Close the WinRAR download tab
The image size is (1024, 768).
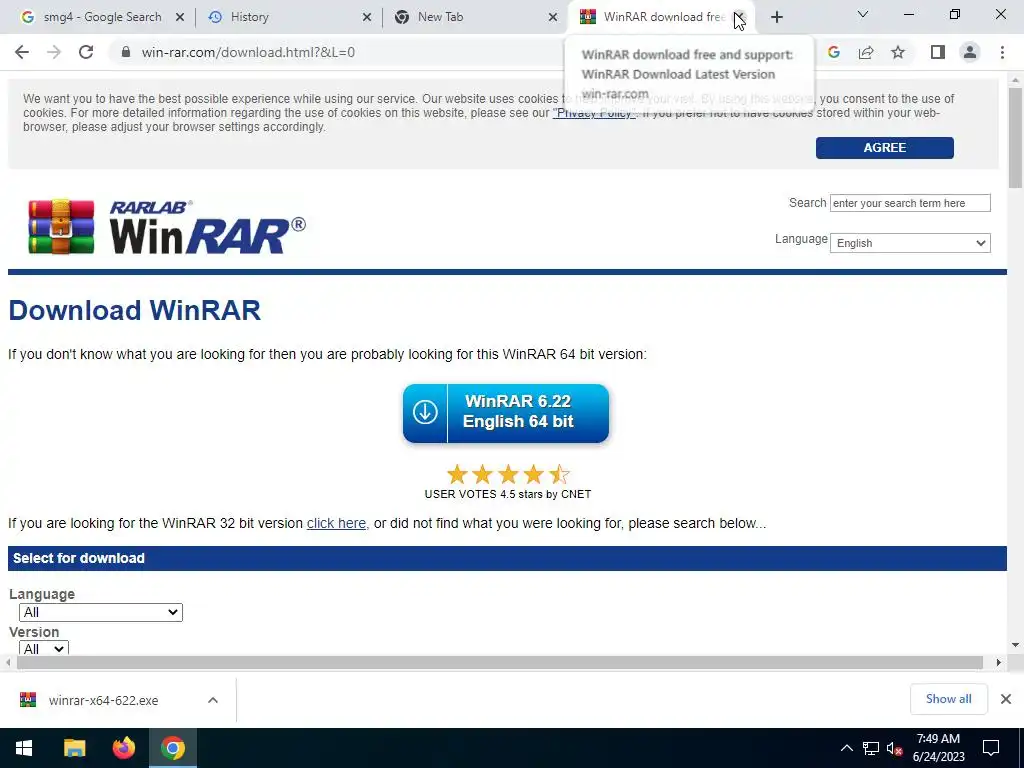[739, 17]
